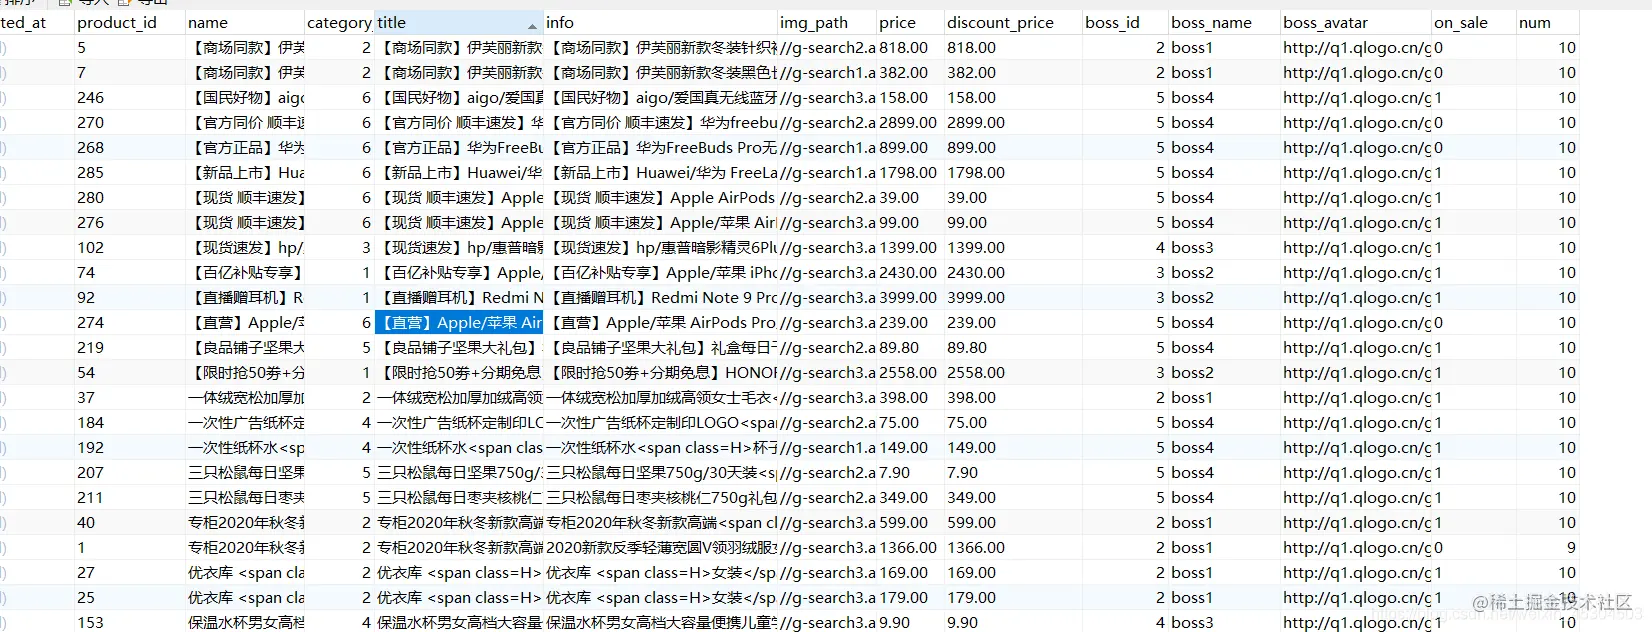The height and width of the screenshot is (632, 1652).
Task: Select price cell 1798.00 in price column
Action: (x=910, y=172)
